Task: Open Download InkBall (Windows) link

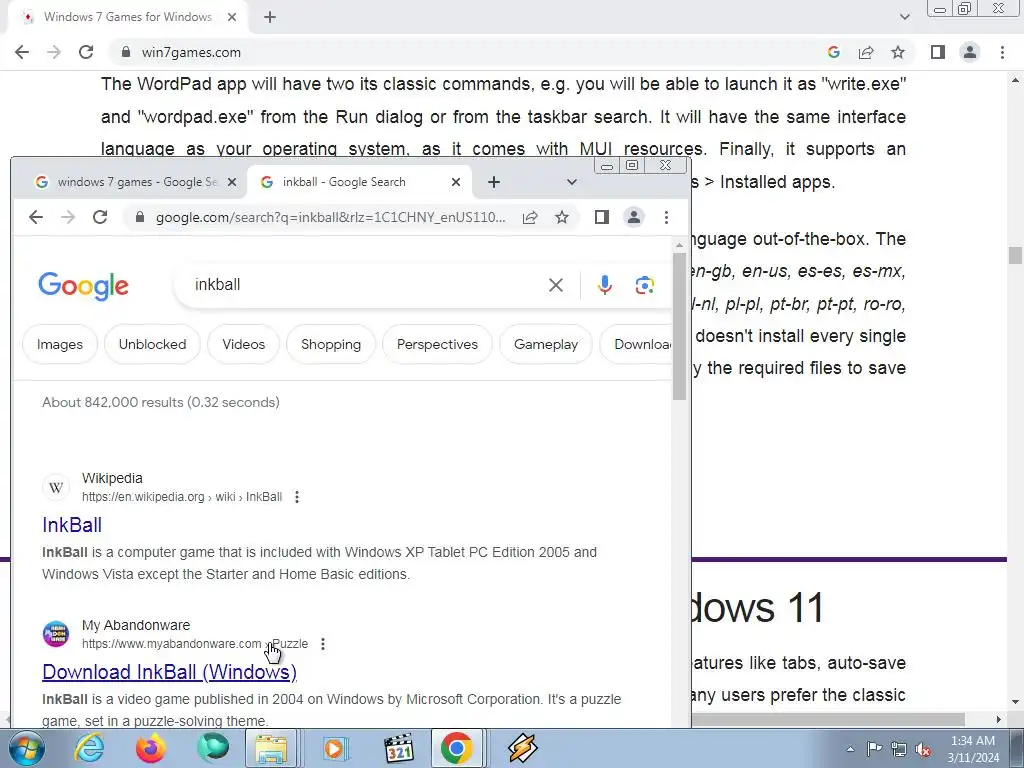Action: (169, 672)
